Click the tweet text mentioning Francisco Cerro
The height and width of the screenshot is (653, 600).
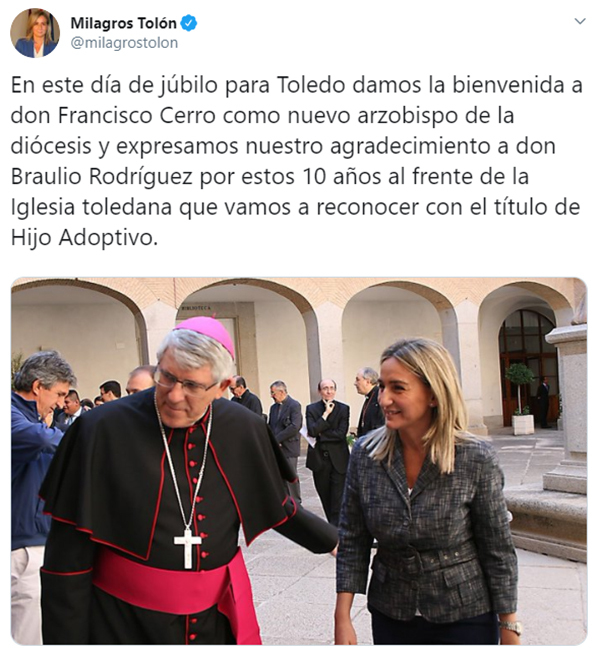coord(296,161)
